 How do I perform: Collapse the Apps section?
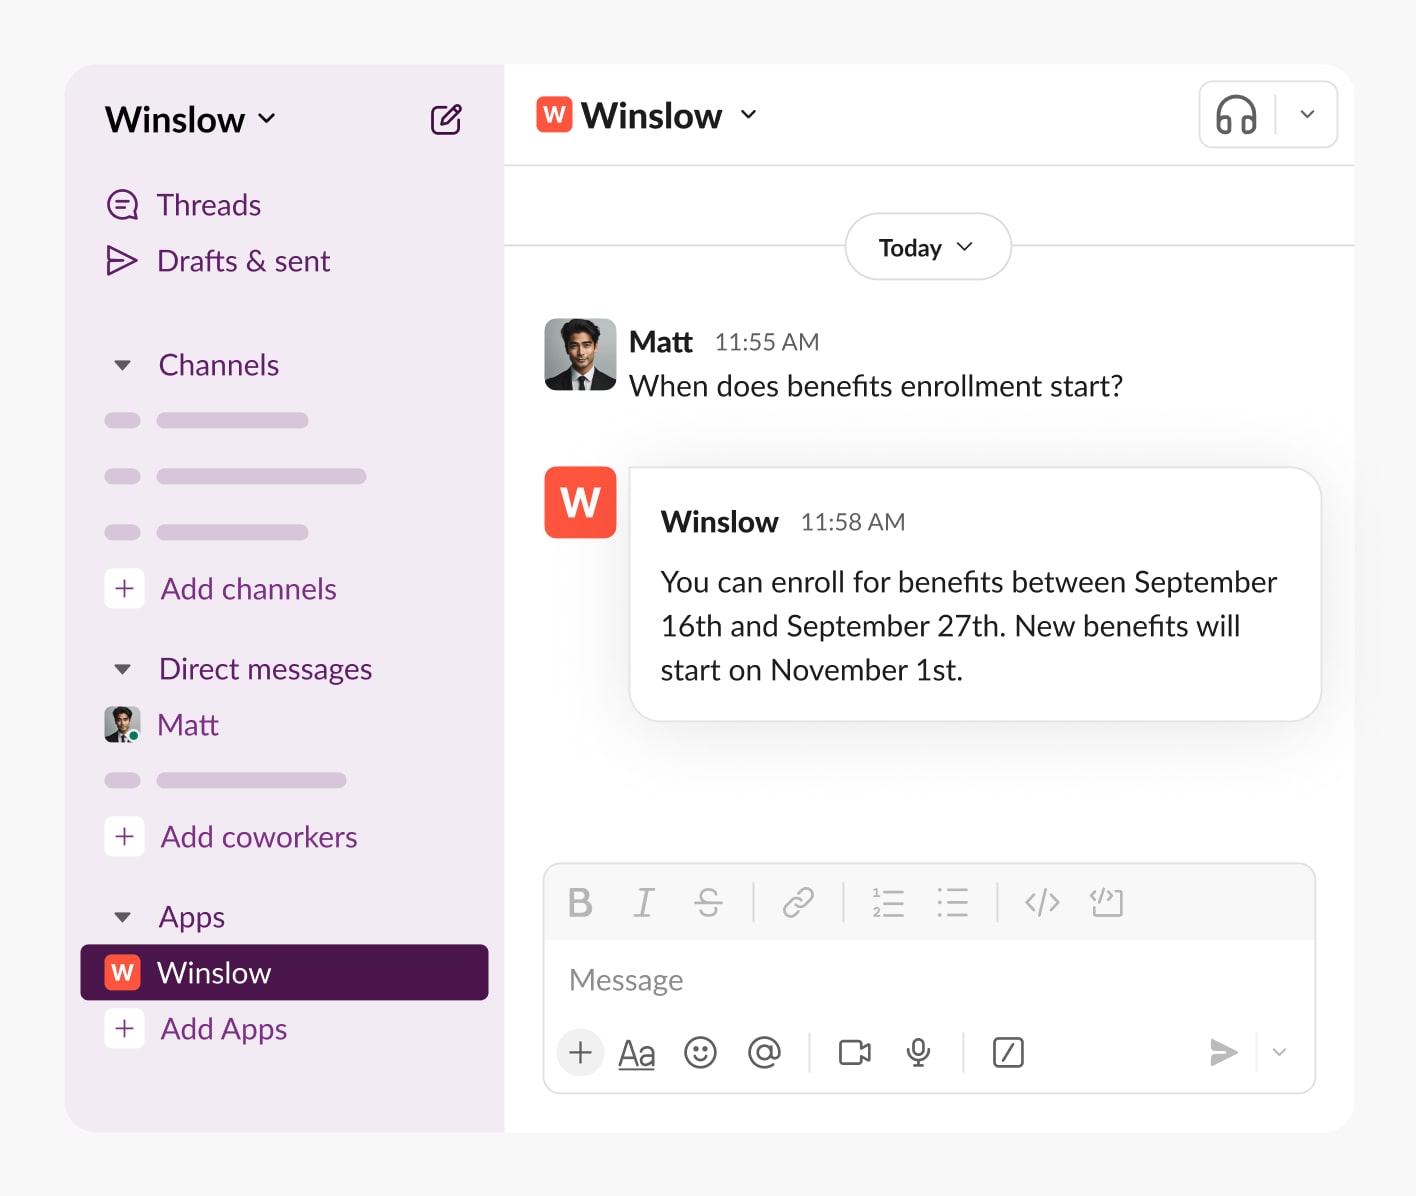[122, 917]
